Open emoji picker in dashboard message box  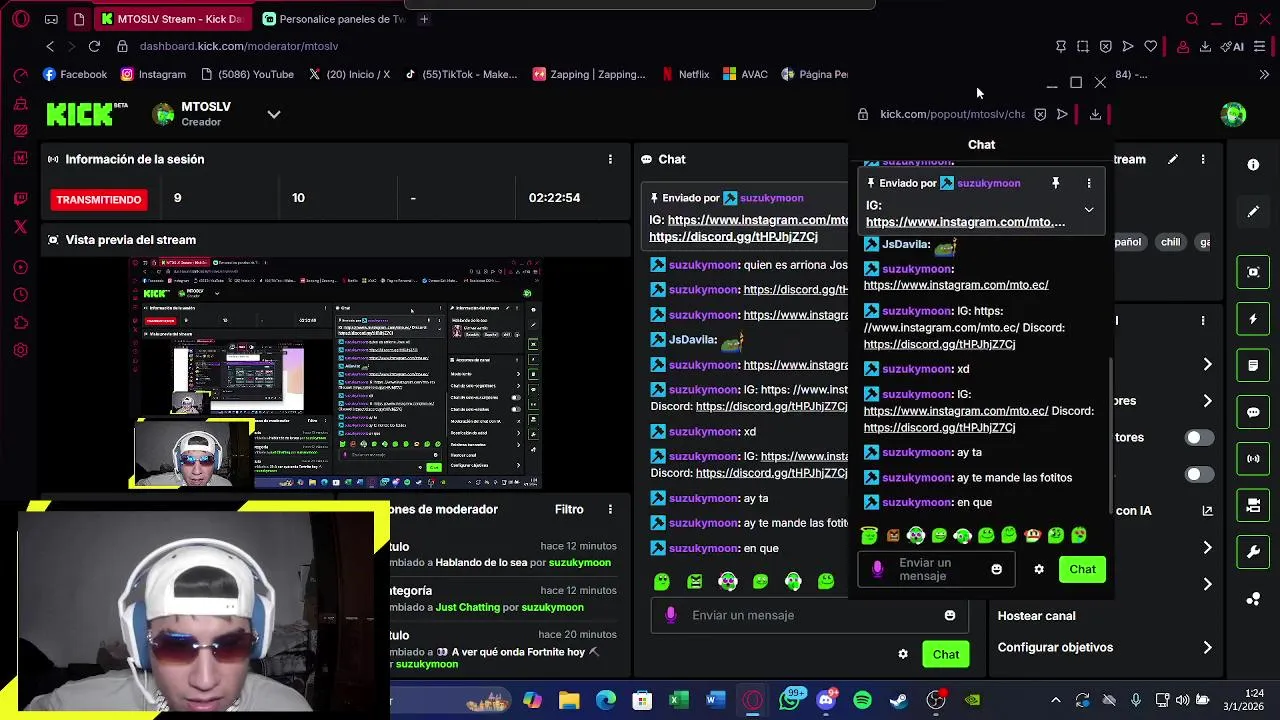(x=950, y=615)
